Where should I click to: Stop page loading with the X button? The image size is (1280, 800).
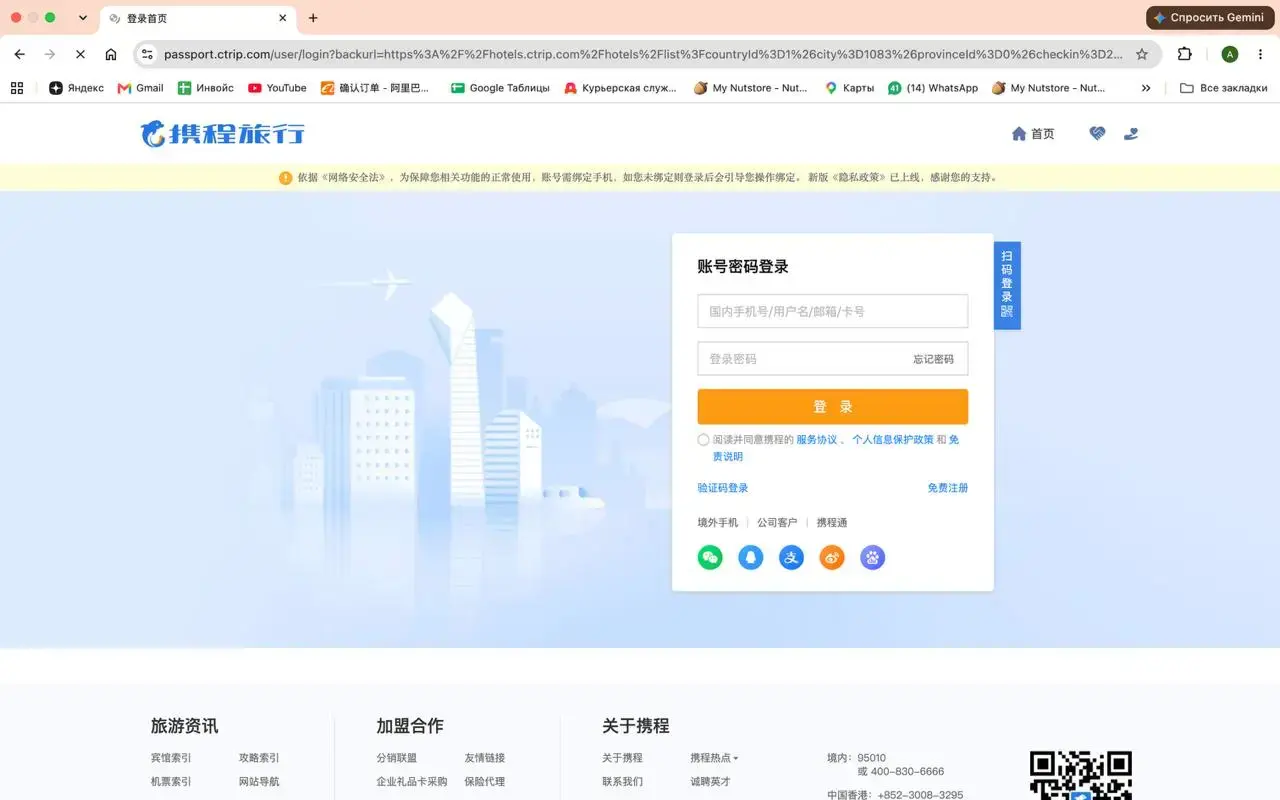(x=80, y=54)
